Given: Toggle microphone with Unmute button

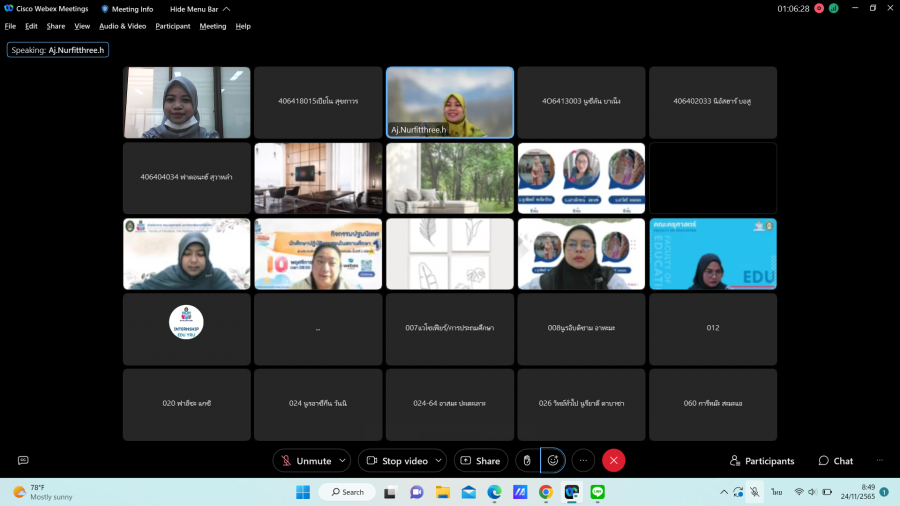Looking at the screenshot, I should tap(305, 461).
